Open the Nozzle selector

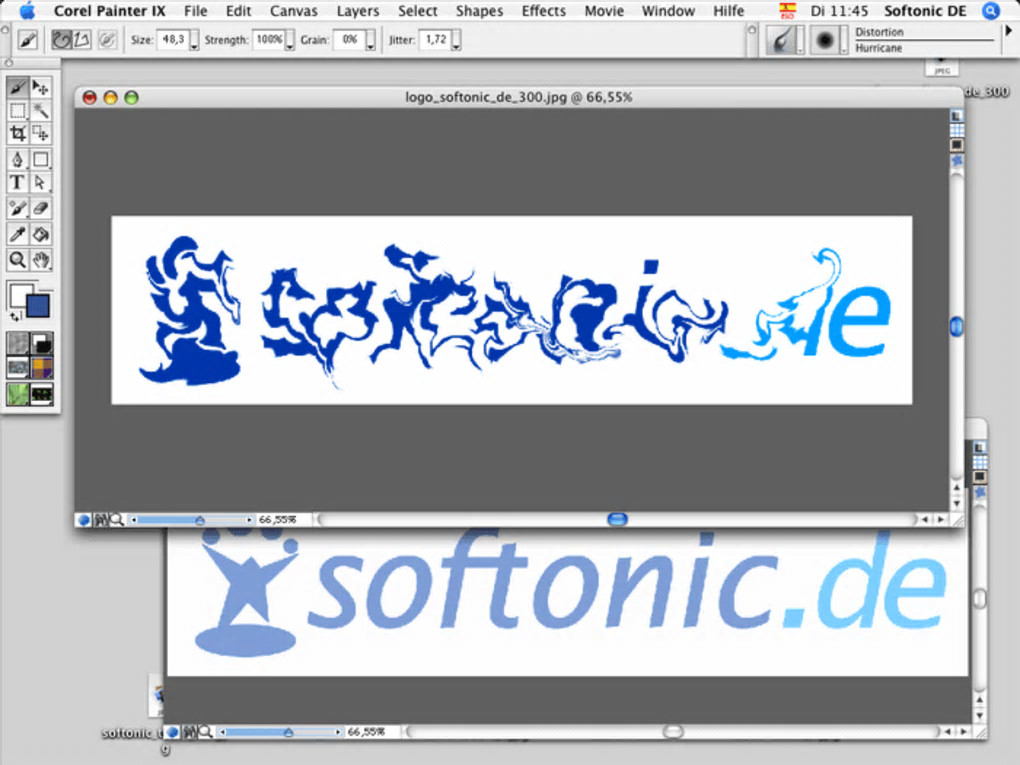42,394
